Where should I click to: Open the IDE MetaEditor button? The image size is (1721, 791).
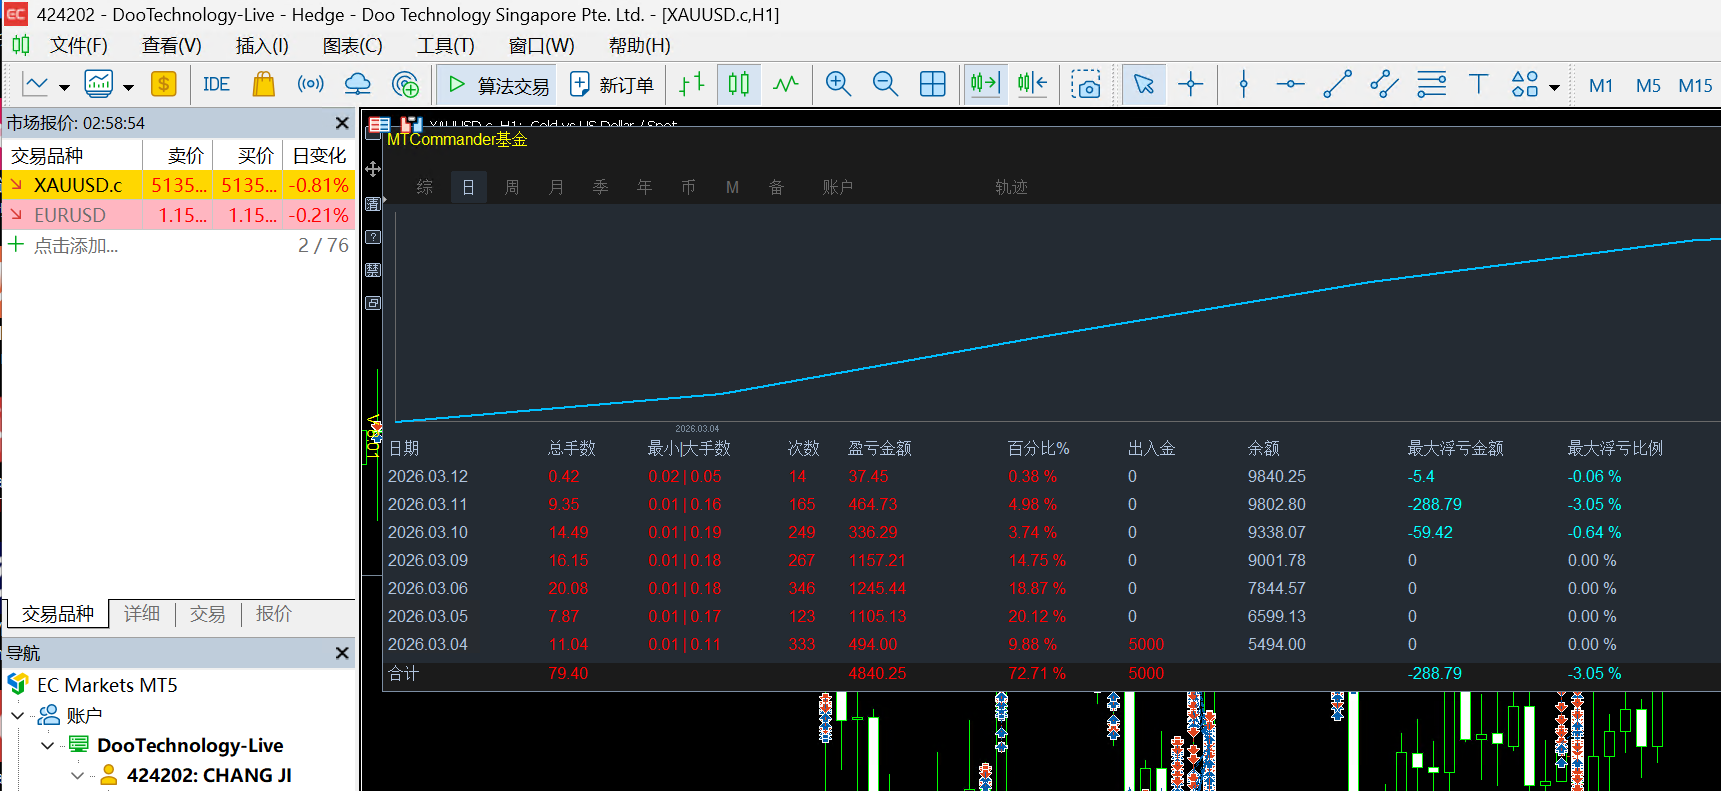(216, 85)
